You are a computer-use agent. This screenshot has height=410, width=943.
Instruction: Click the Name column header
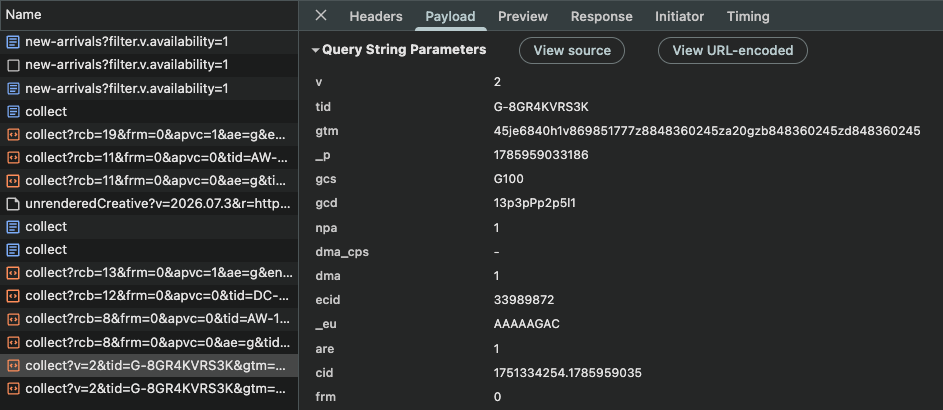pyautogui.click(x=149, y=15)
